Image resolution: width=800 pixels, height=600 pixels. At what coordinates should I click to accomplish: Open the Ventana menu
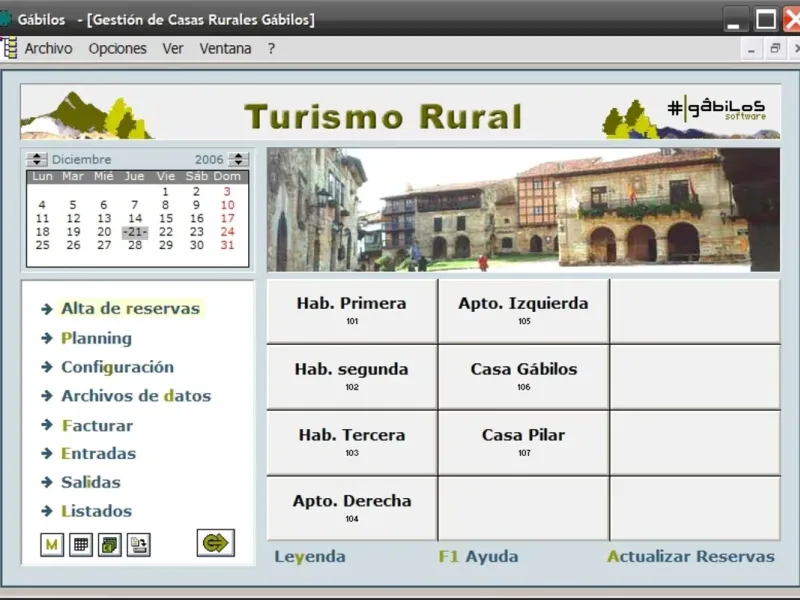(225, 48)
